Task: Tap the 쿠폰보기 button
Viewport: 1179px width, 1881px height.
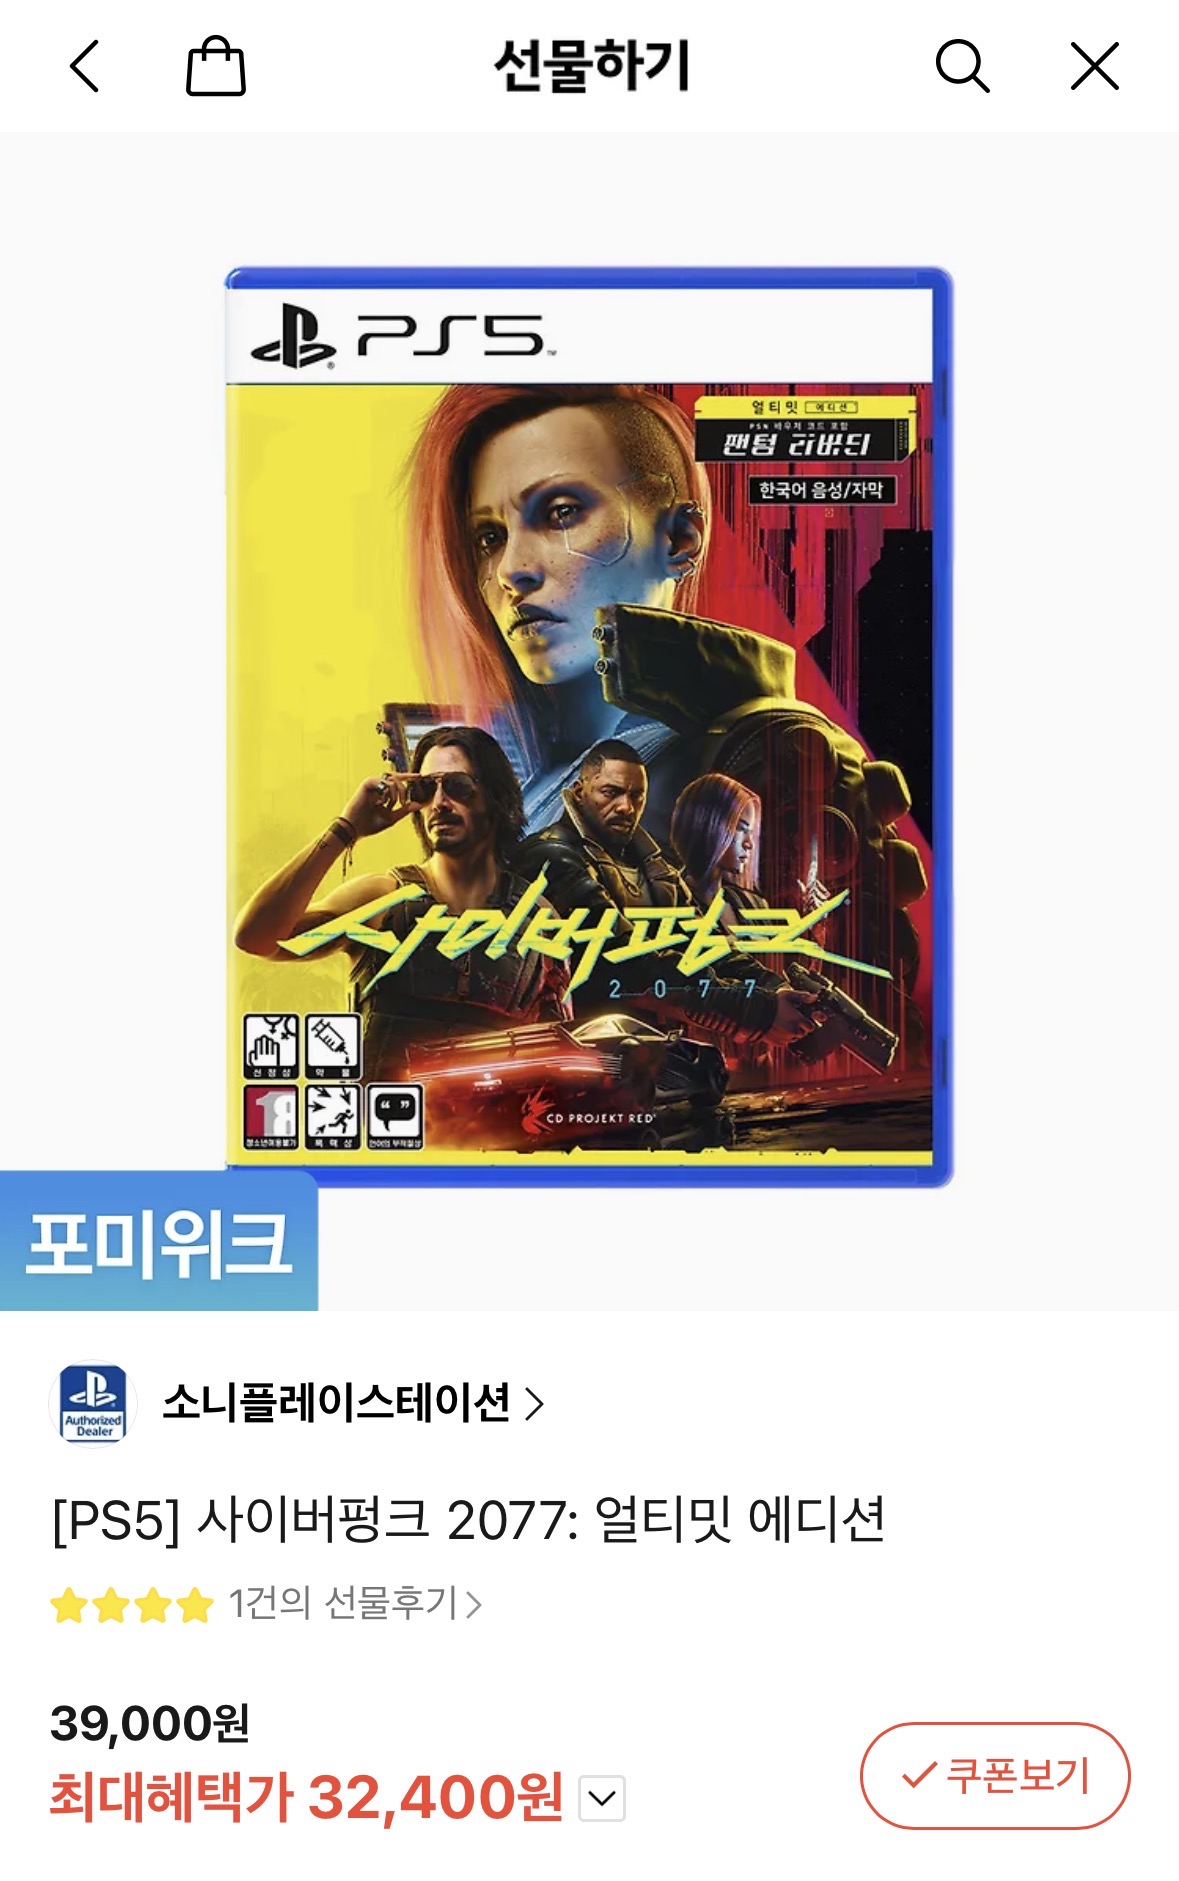Action: [995, 1776]
